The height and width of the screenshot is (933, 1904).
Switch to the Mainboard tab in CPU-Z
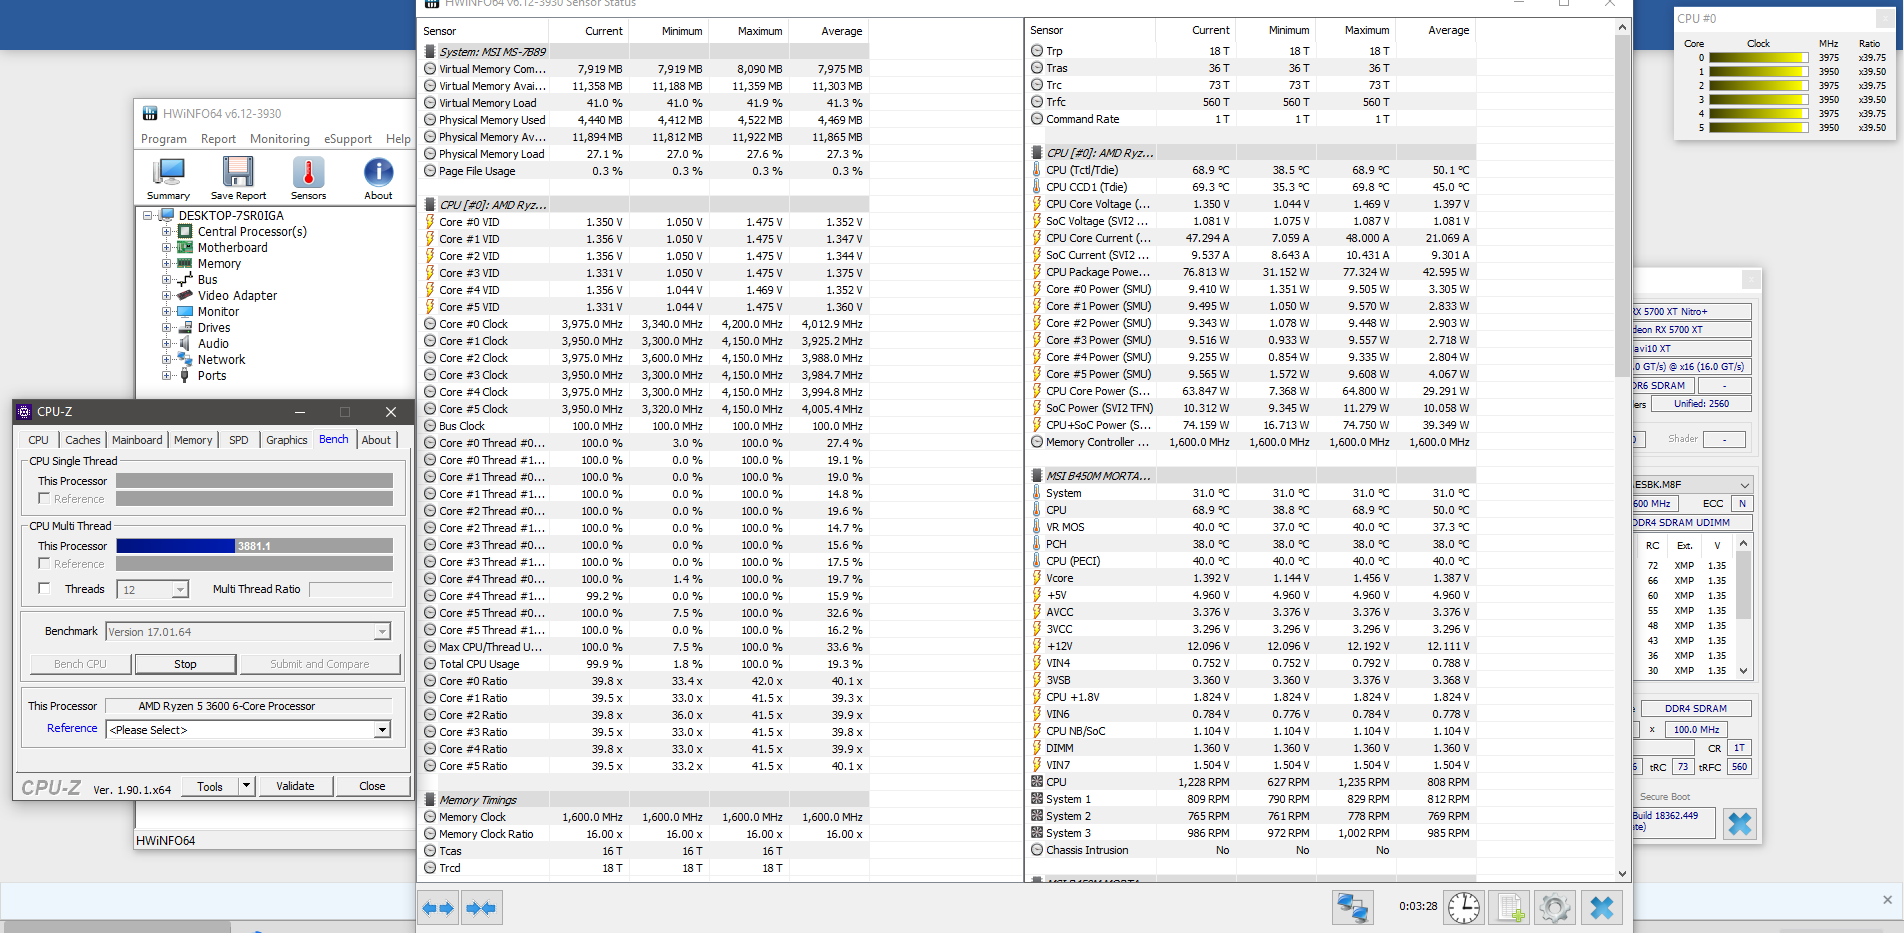click(x=137, y=440)
